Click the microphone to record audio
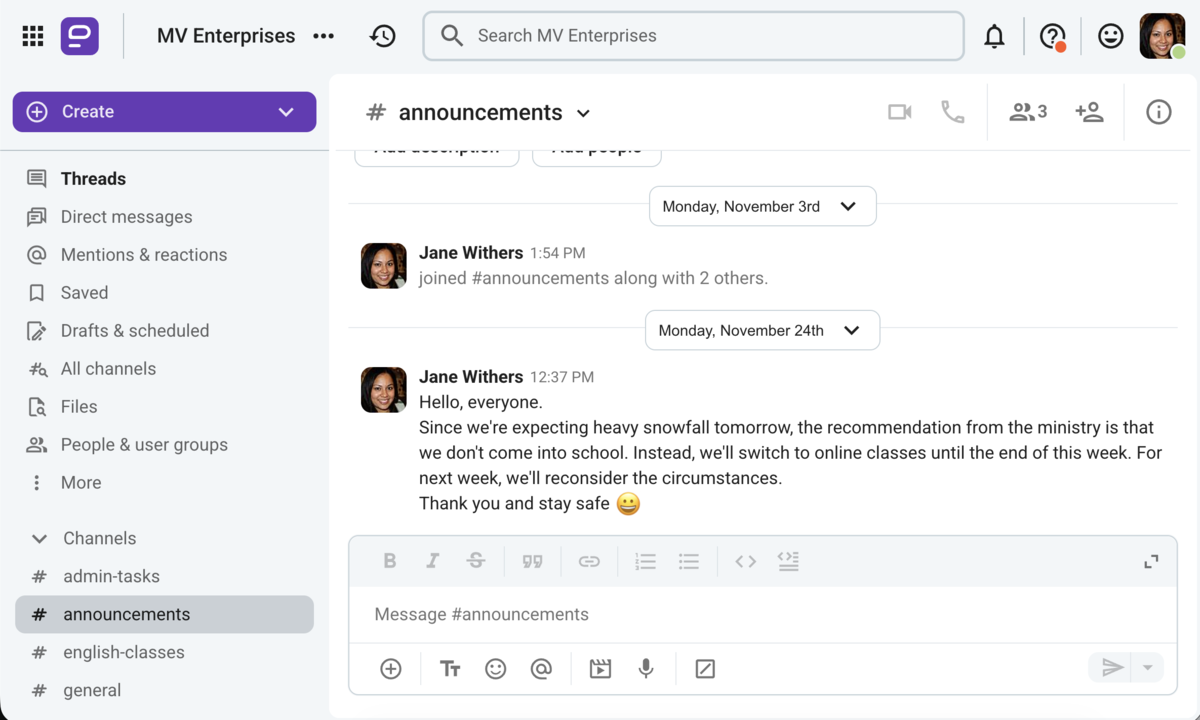The image size is (1200, 720). (x=646, y=669)
